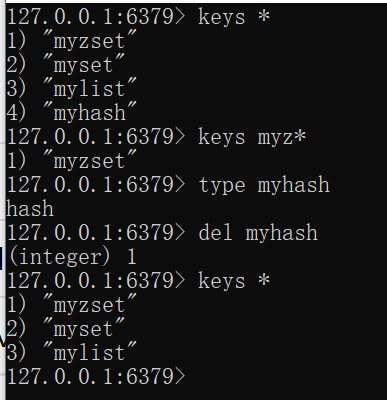
Task: Click the top-most 127.0.0.1:6379 prompt
Action: 96,17
